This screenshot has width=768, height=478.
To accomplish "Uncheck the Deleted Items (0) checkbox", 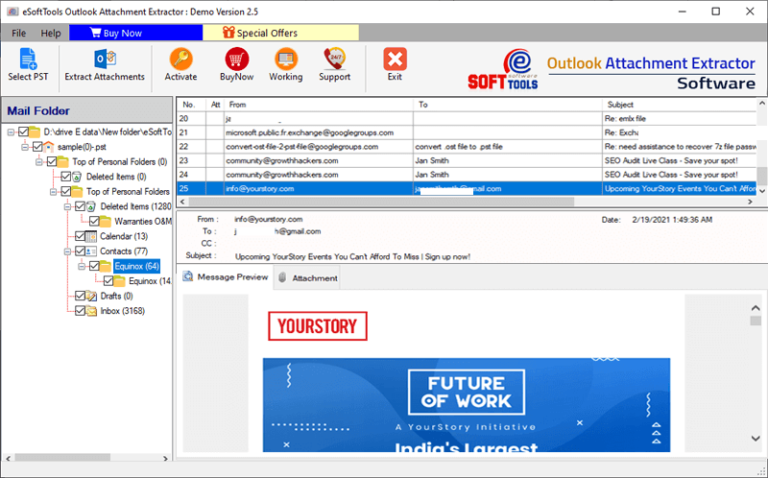I will tap(66, 176).
